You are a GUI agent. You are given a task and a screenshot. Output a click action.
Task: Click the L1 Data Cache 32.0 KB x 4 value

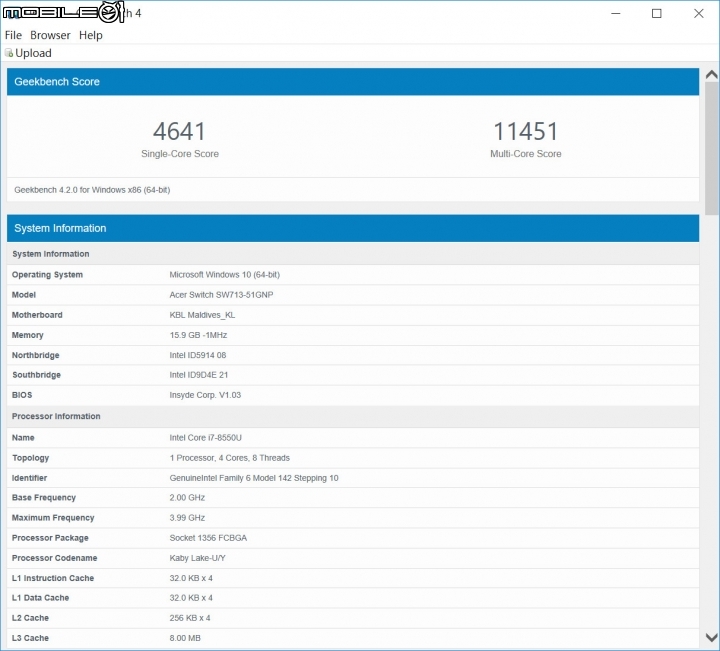[x=191, y=598]
